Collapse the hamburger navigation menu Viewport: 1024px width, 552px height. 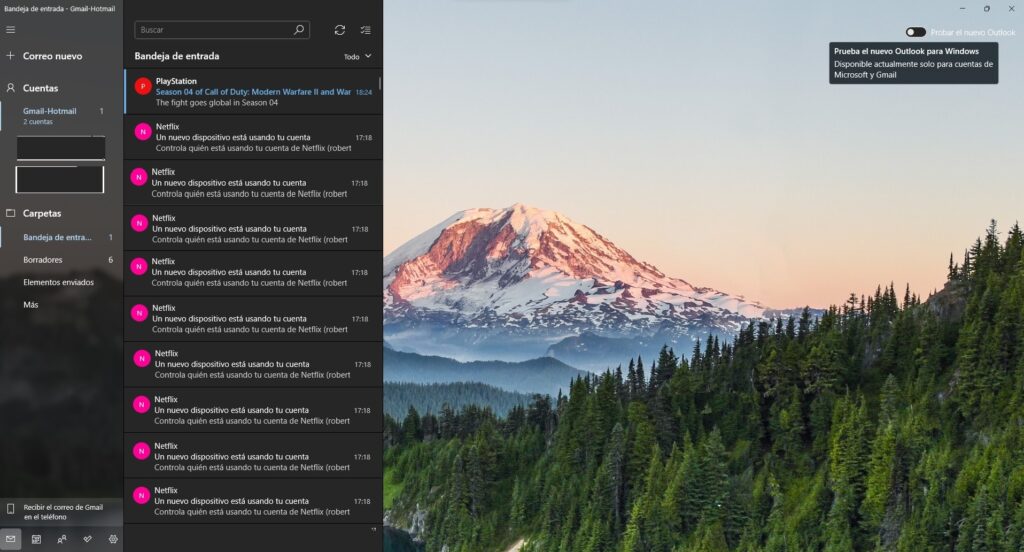click(11, 30)
